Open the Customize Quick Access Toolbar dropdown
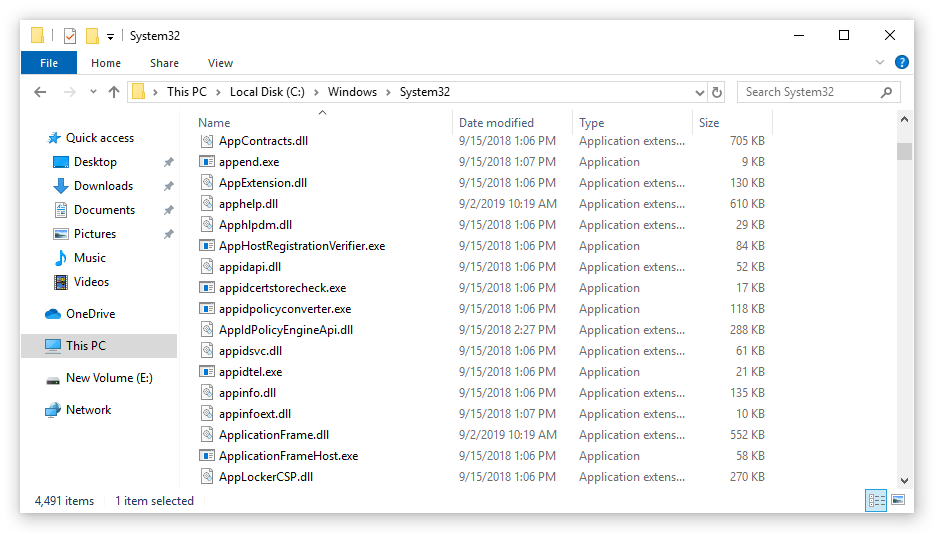 point(111,36)
